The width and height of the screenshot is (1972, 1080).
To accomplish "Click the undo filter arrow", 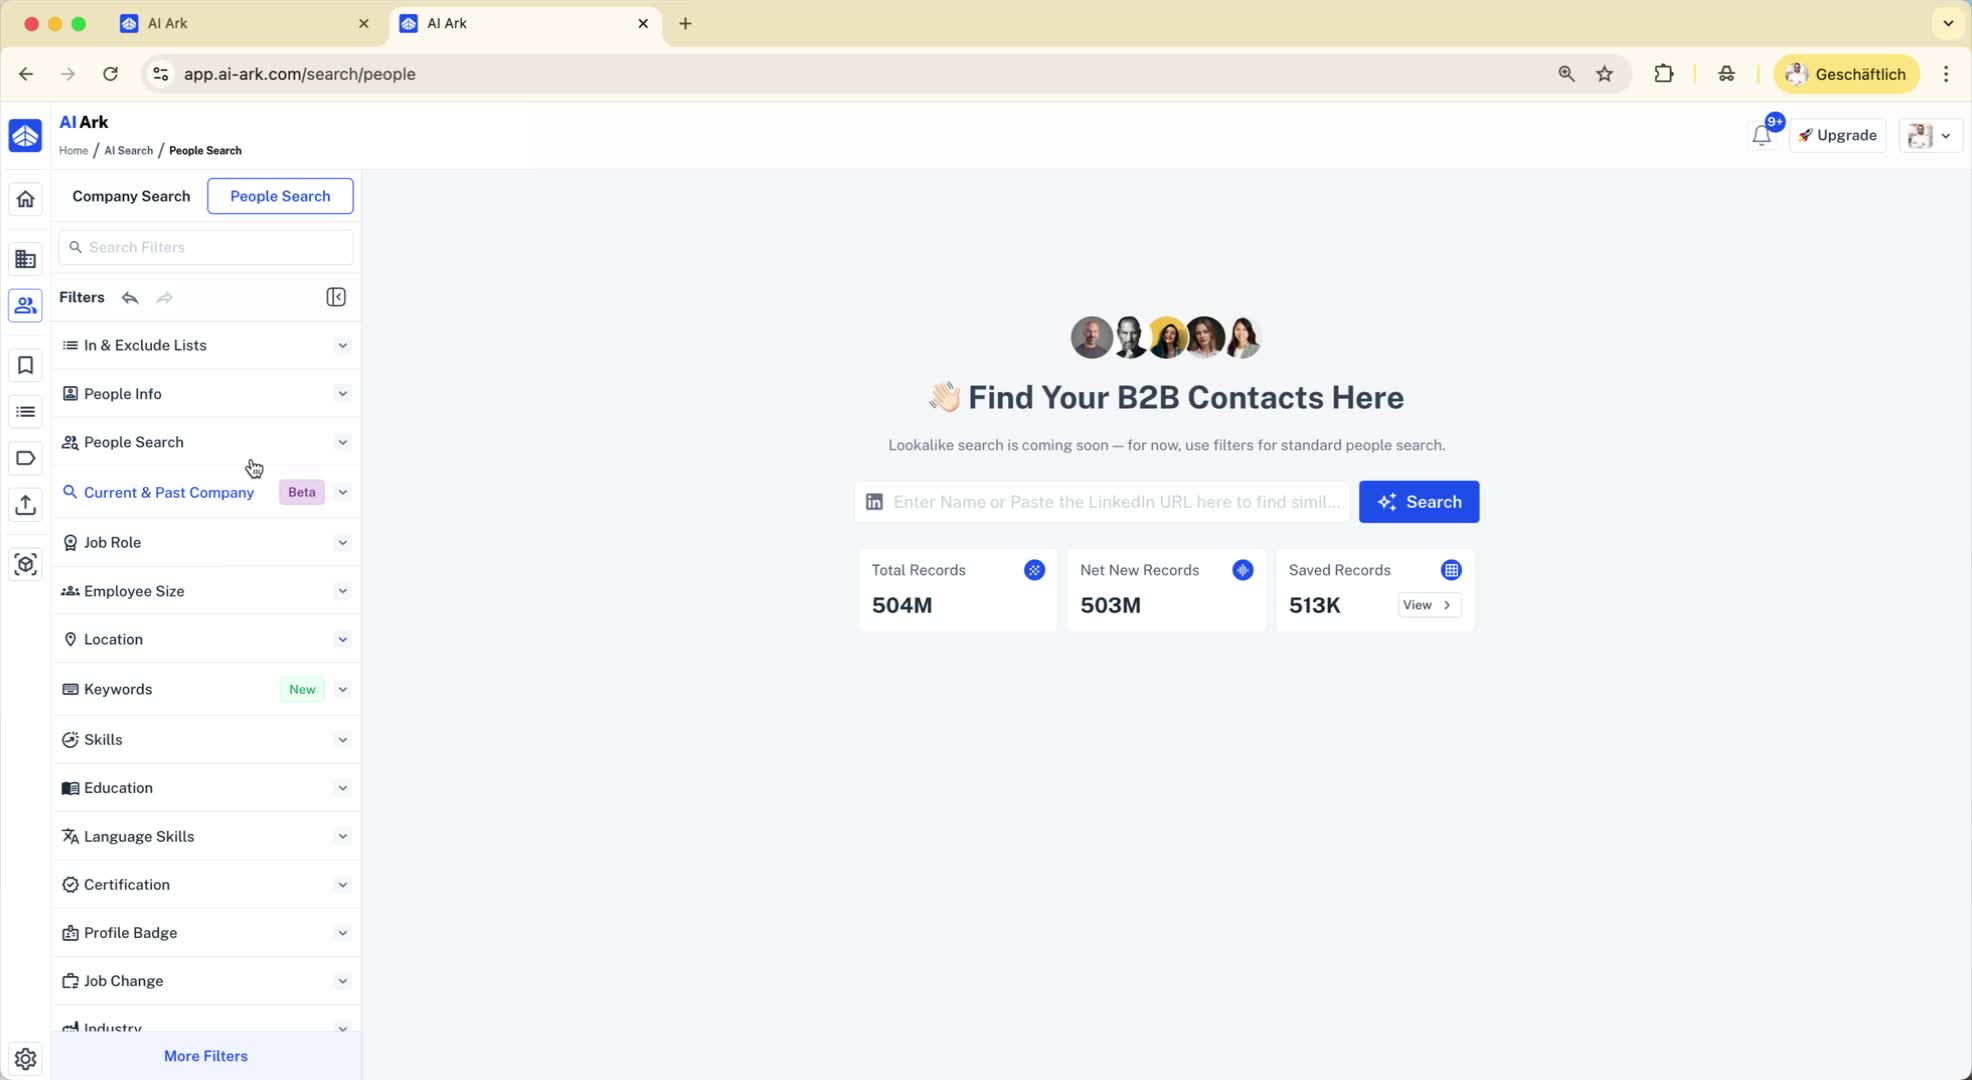I will coord(130,298).
